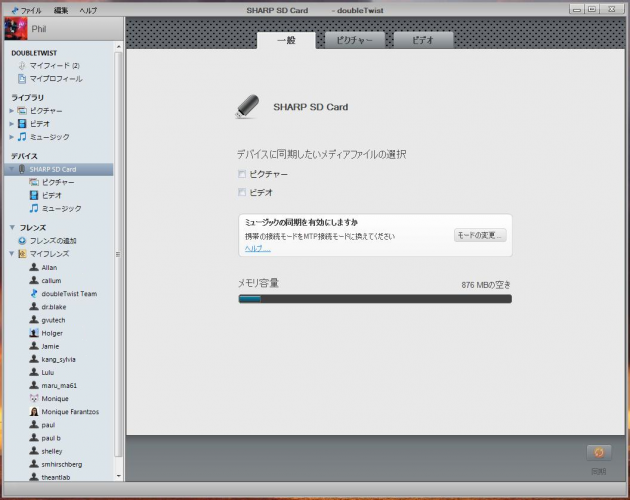This screenshot has width=630, height=500.
Task: Click the doubleTwist Team logo icon
Action: click(34, 293)
